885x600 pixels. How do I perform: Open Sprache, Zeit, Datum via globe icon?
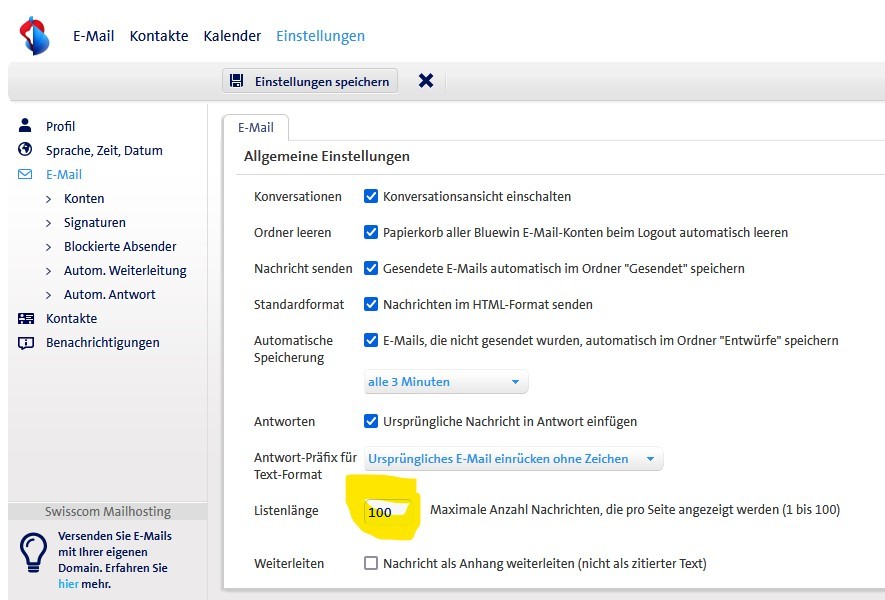25,149
